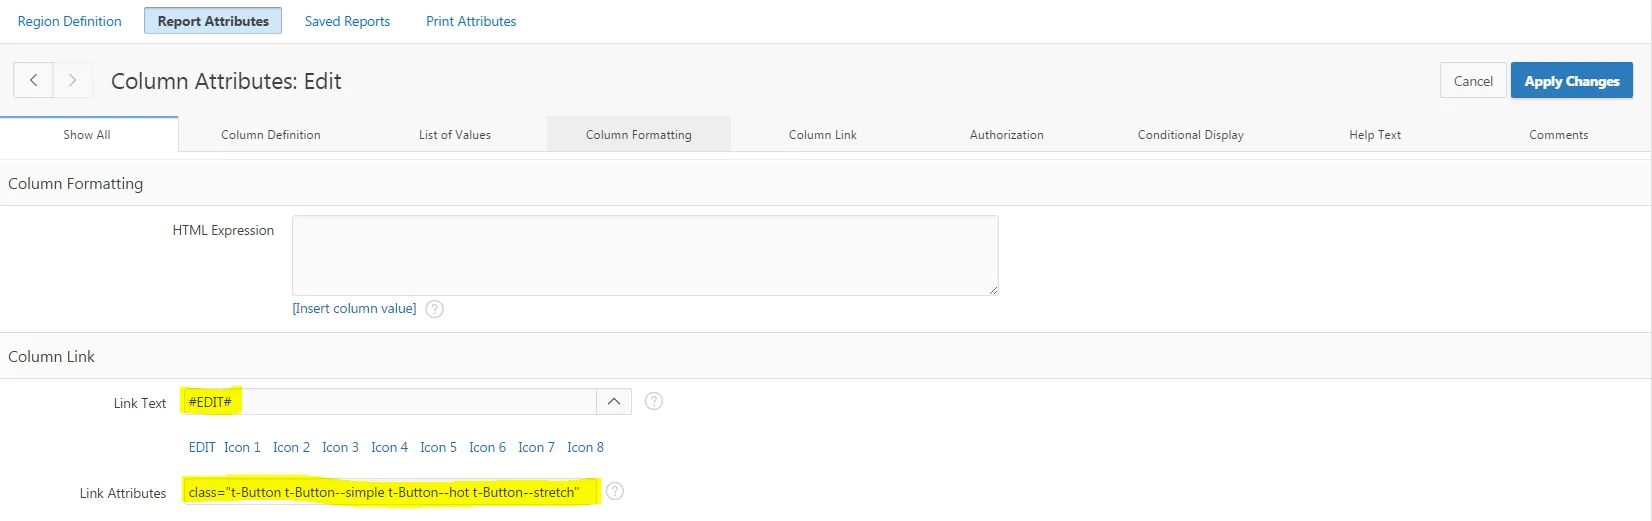Open the Saved Reports menu item

coord(347,21)
